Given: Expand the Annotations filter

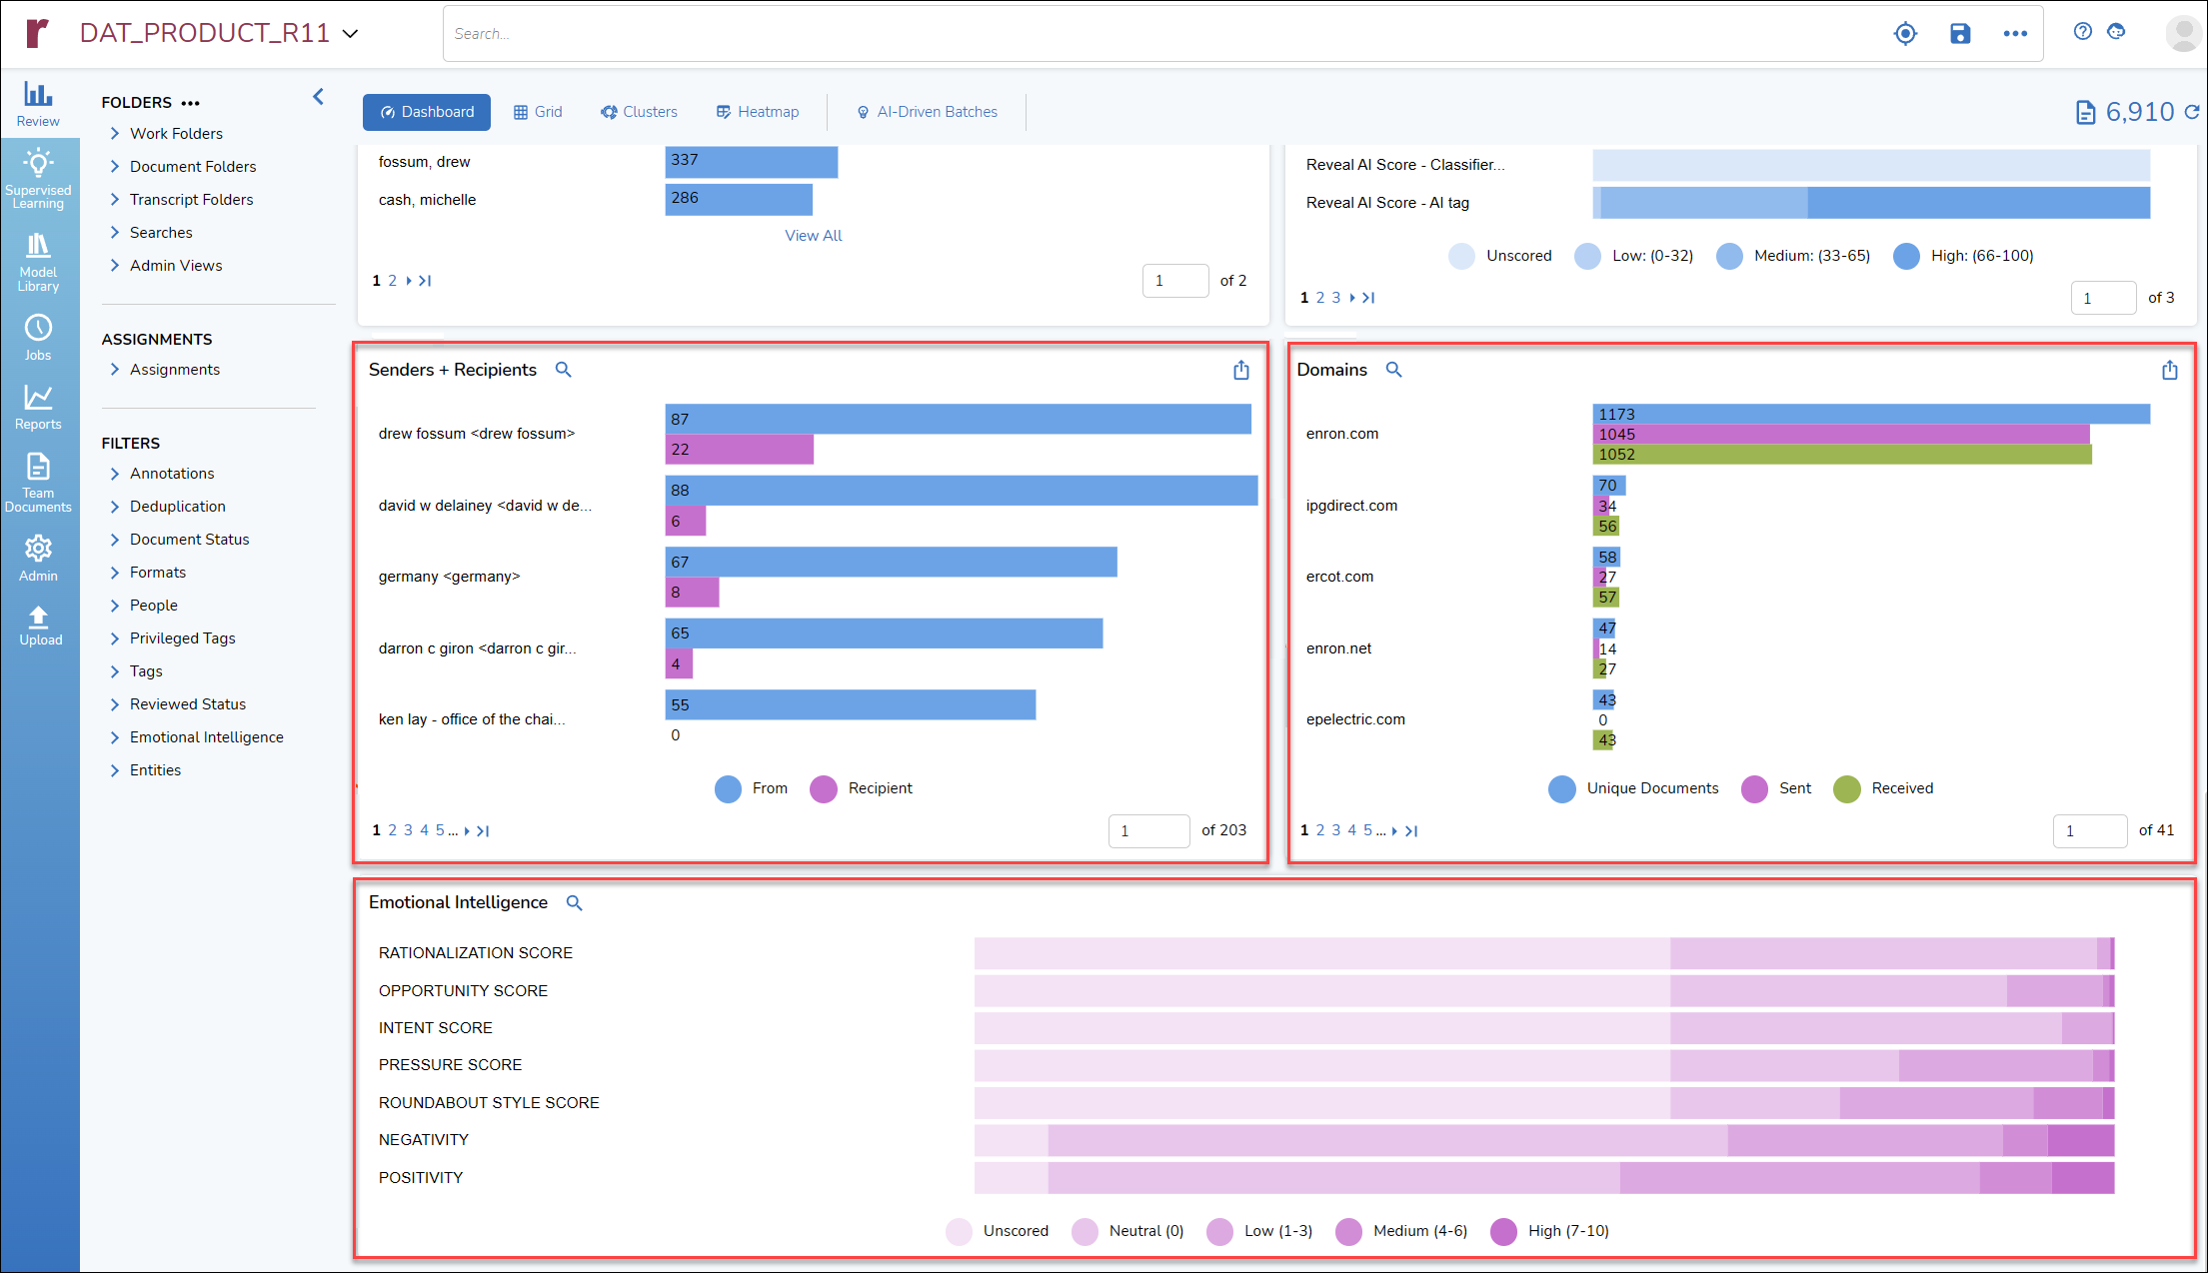Looking at the screenshot, I should pos(115,473).
